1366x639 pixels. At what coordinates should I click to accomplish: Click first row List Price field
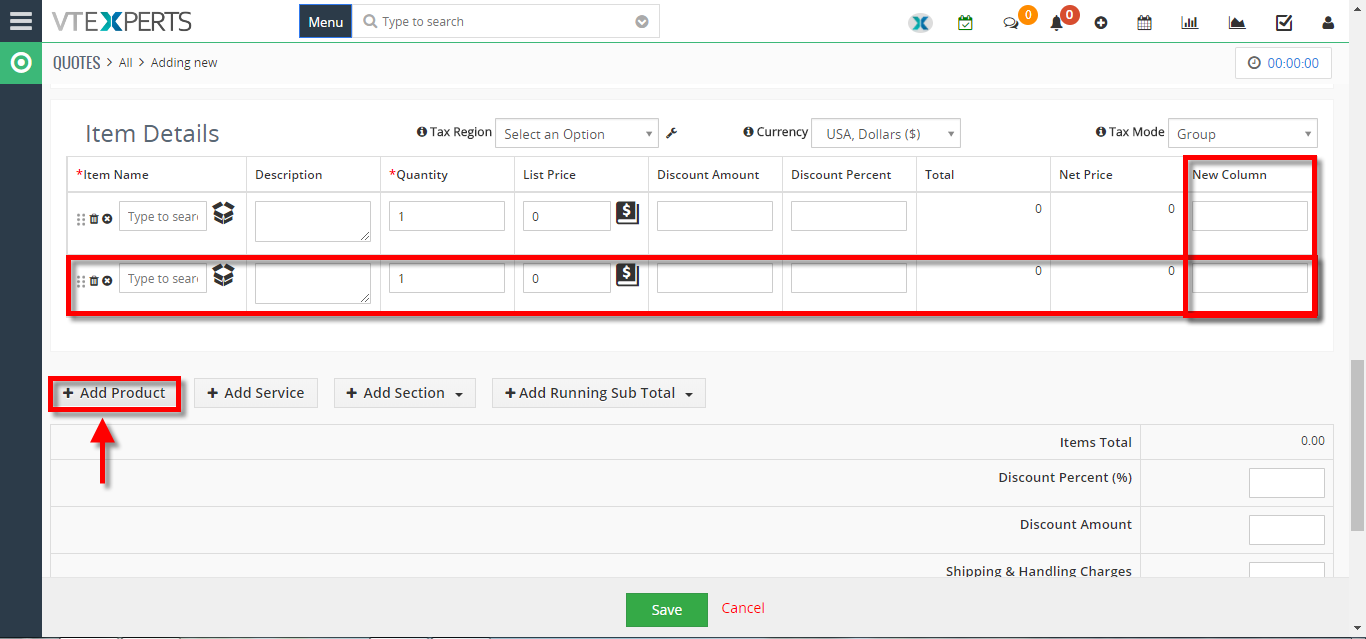[x=567, y=216]
